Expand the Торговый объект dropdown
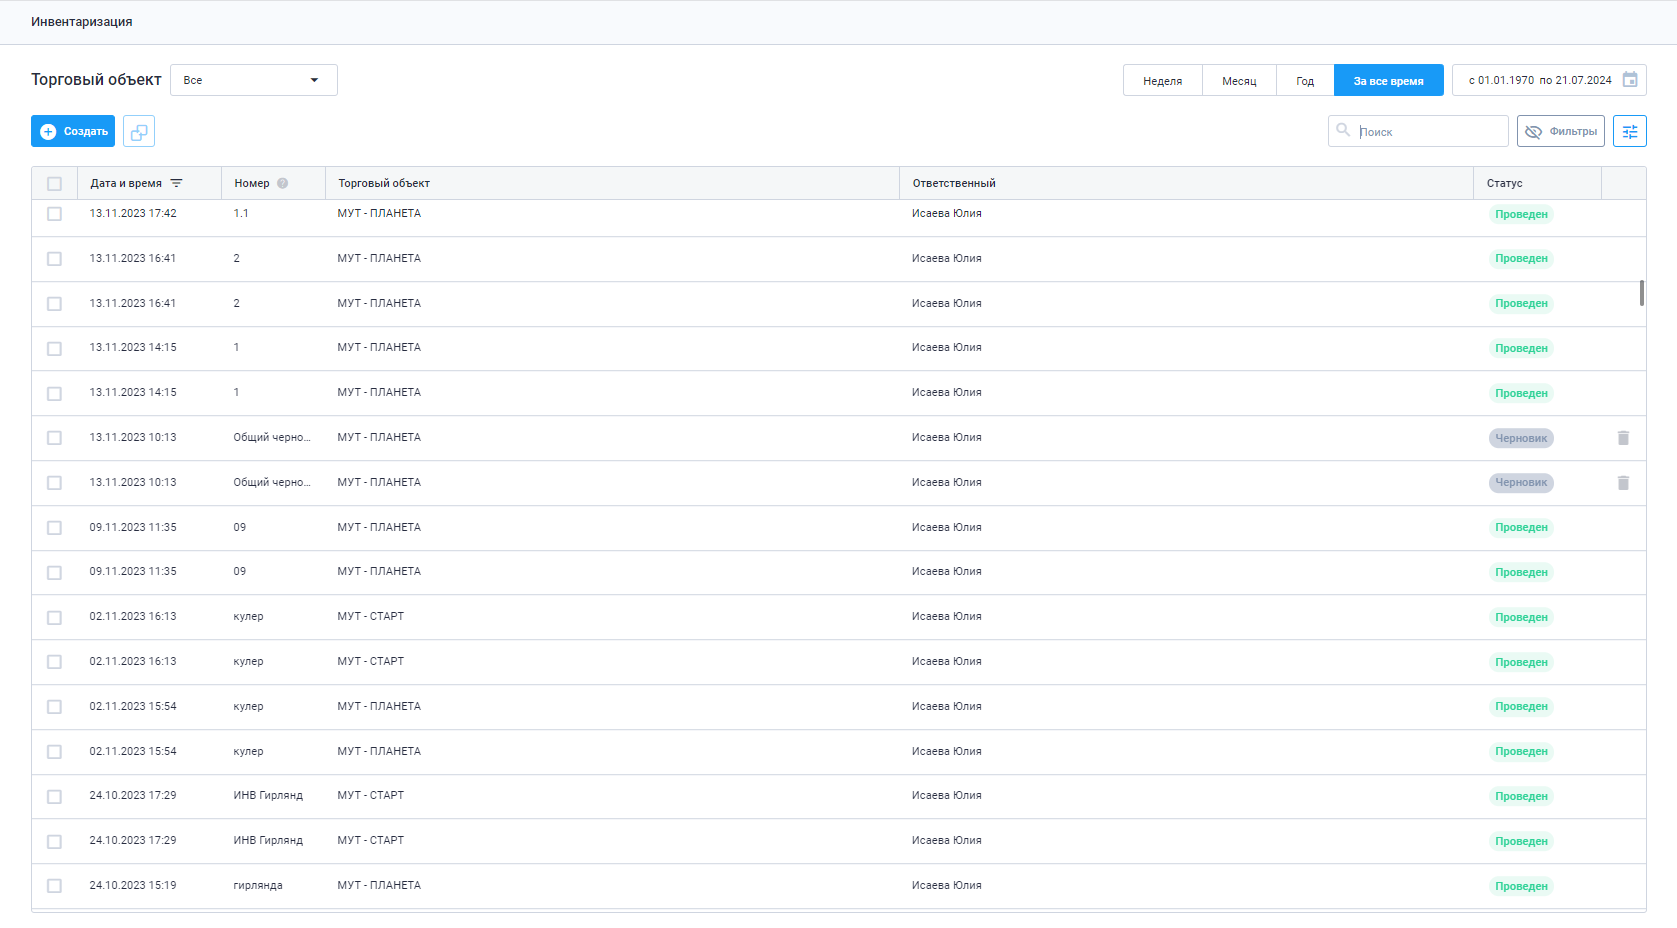1677x928 pixels. (253, 80)
